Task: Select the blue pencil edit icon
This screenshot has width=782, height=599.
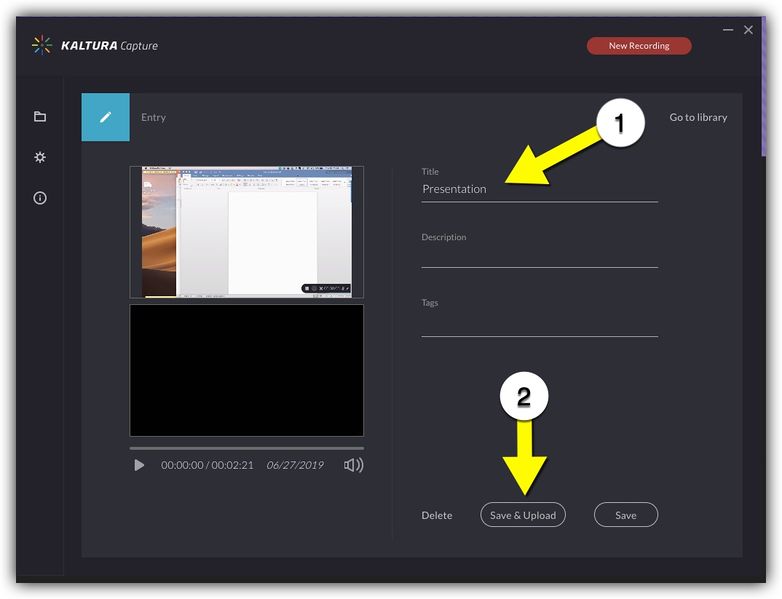Action: pos(105,117)
